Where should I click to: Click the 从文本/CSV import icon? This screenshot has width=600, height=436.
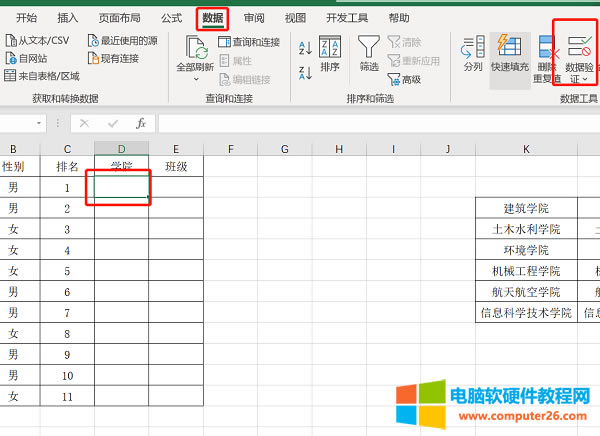tap(11, 41)
